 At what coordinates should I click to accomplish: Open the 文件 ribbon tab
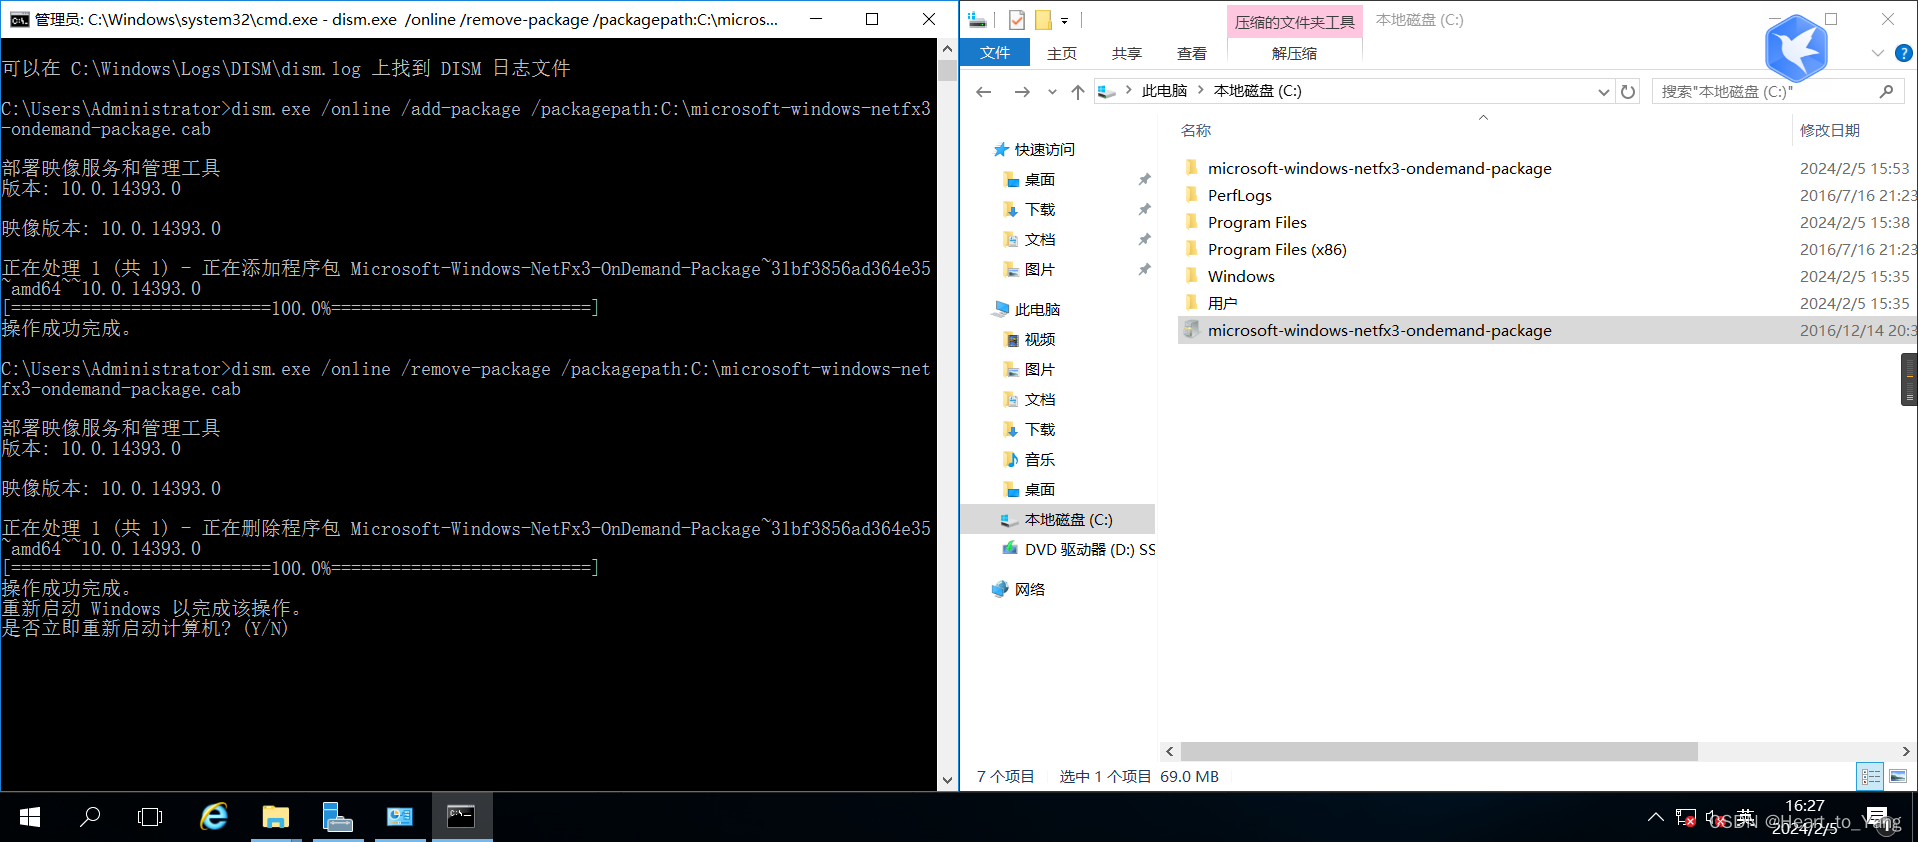pos(994,53)
